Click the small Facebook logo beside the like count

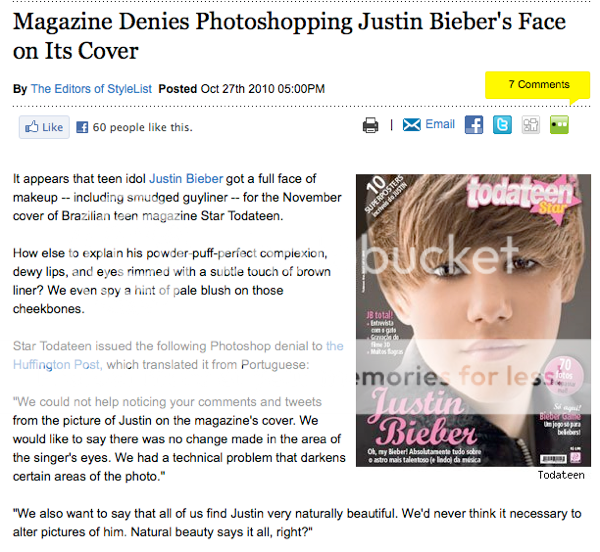(x=82, y=127)
